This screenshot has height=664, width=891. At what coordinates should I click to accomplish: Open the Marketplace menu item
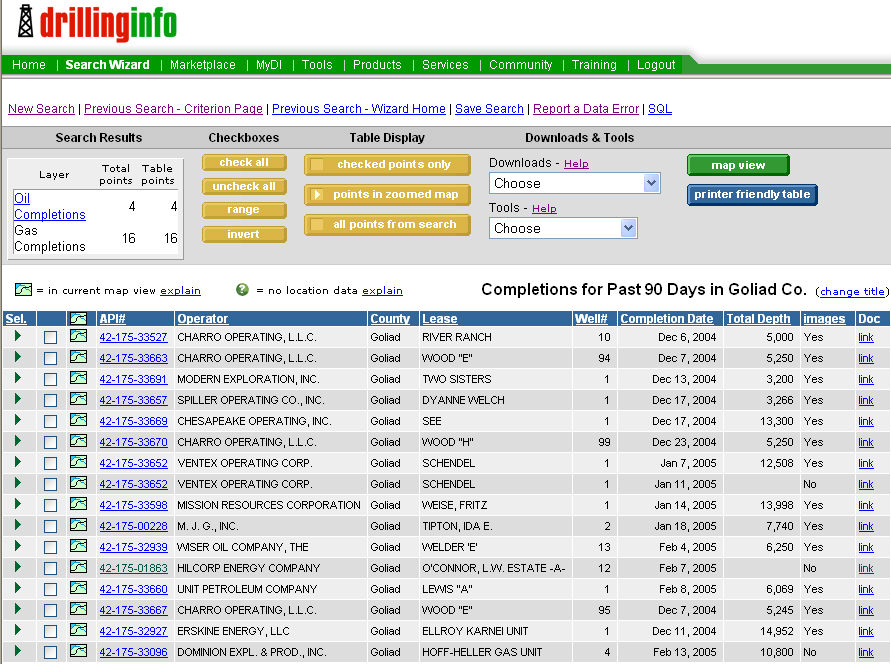(203, 65)
